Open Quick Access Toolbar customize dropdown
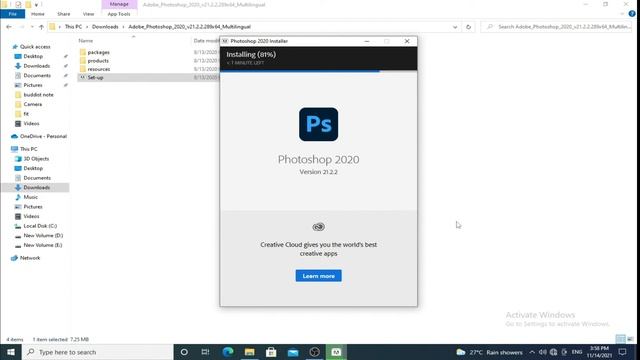This screenshot has width=640, height=360. [36, 4]
